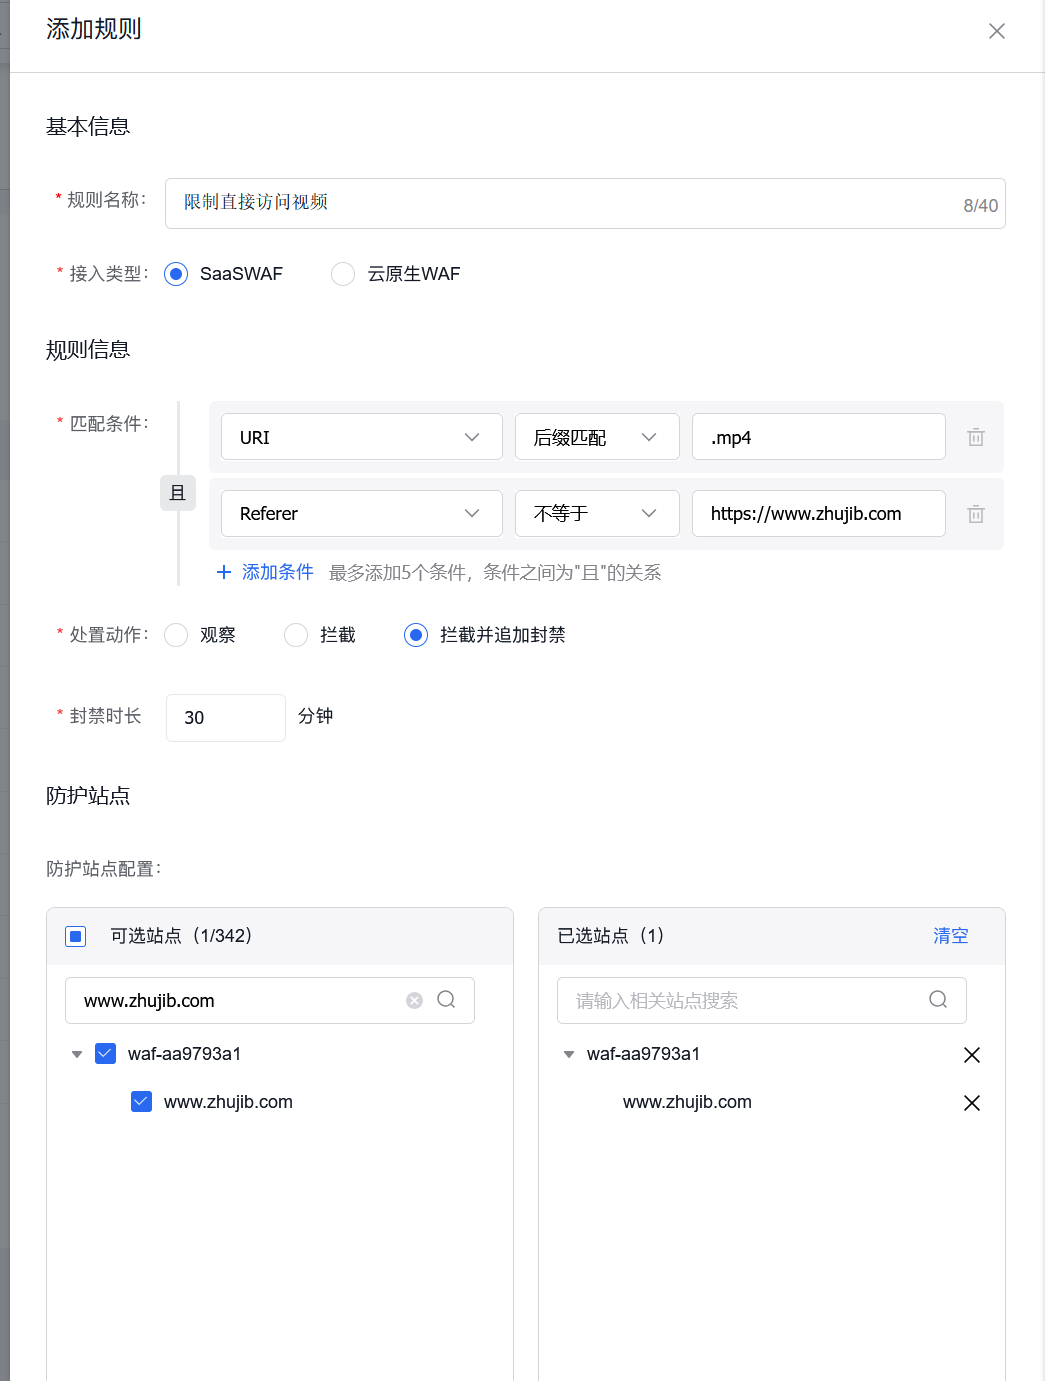Click 添加条件 to add a condition
The image size is (1045, 1381).
278,572
